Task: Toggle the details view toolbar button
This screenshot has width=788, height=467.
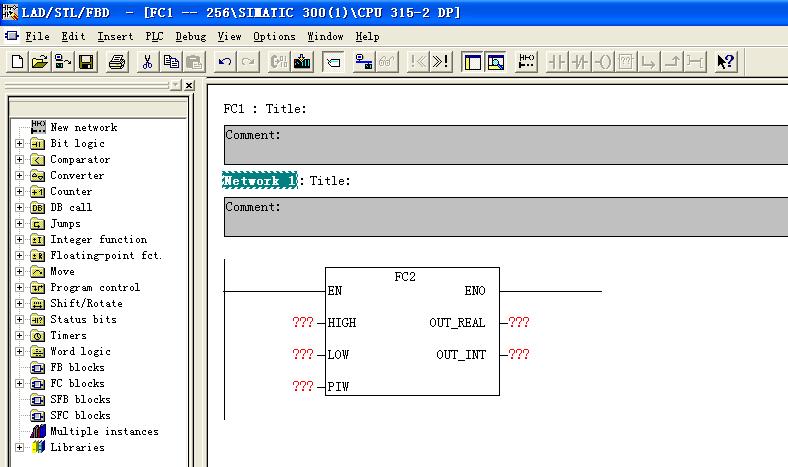Action: (x=495, y=62)
